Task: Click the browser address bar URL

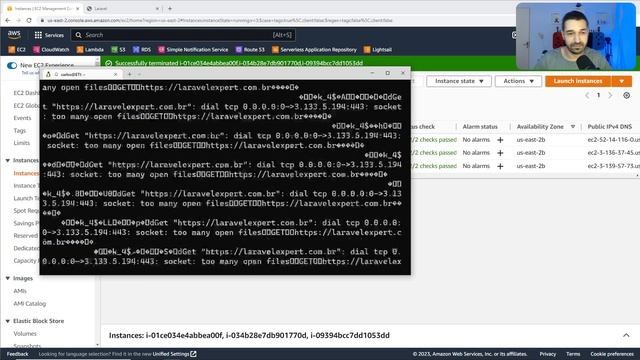Action: [220, 20]
